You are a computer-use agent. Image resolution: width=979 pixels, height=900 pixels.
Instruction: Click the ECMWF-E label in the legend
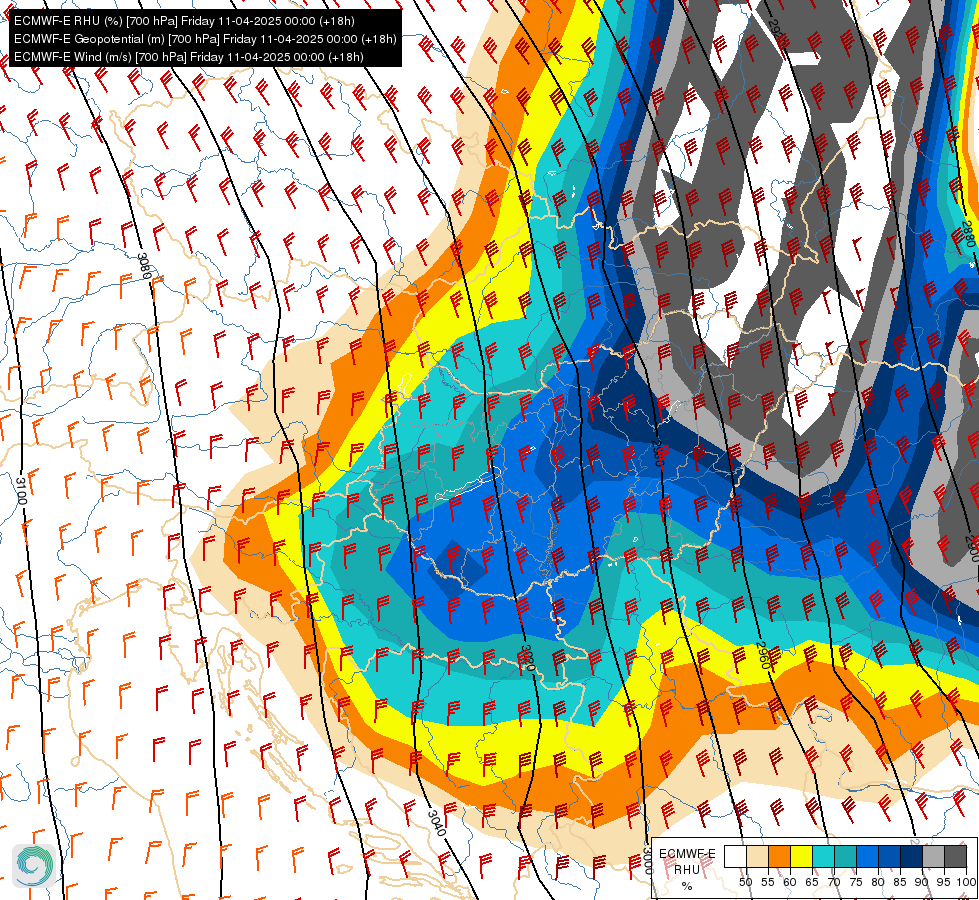[x=687, y=854]
